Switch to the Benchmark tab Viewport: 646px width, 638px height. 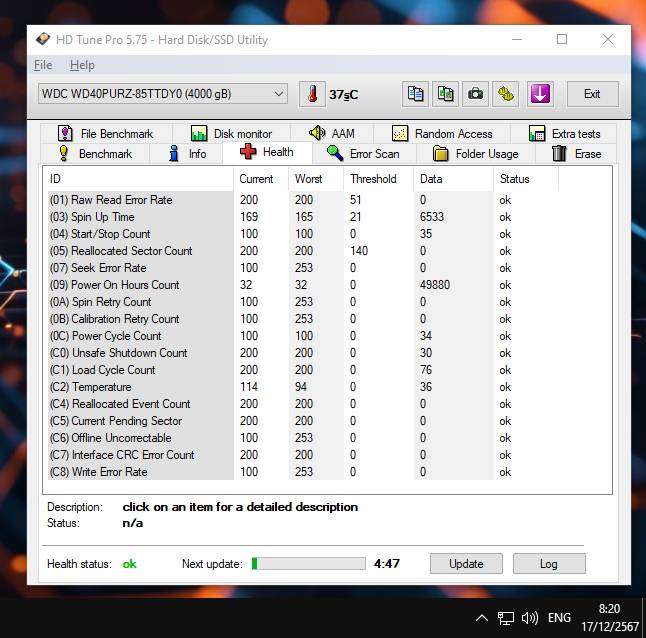pyautogui.click(x=95, y=154)
